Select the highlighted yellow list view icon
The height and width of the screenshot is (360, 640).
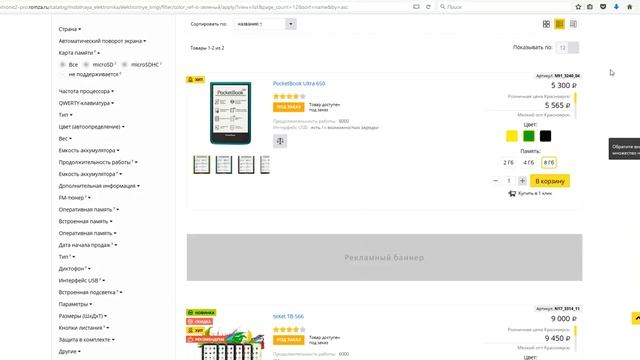click(x=560, y=24)
